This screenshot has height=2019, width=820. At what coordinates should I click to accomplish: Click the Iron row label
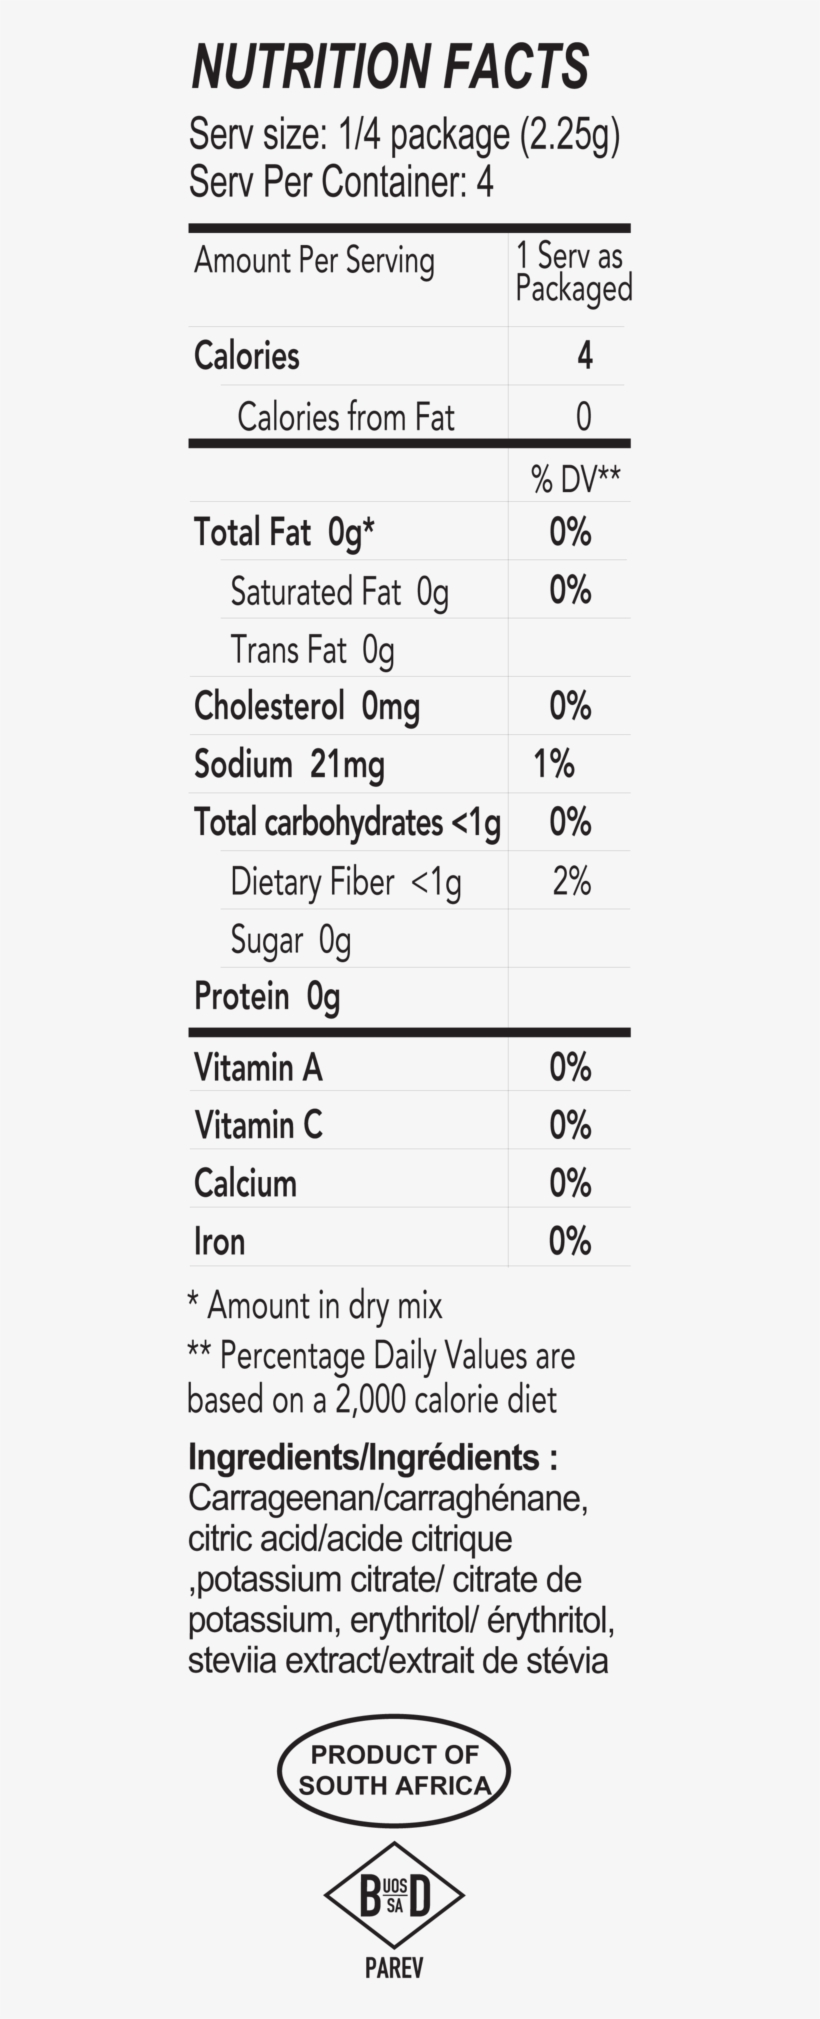pyautogui.click(x=219, y=1242)
